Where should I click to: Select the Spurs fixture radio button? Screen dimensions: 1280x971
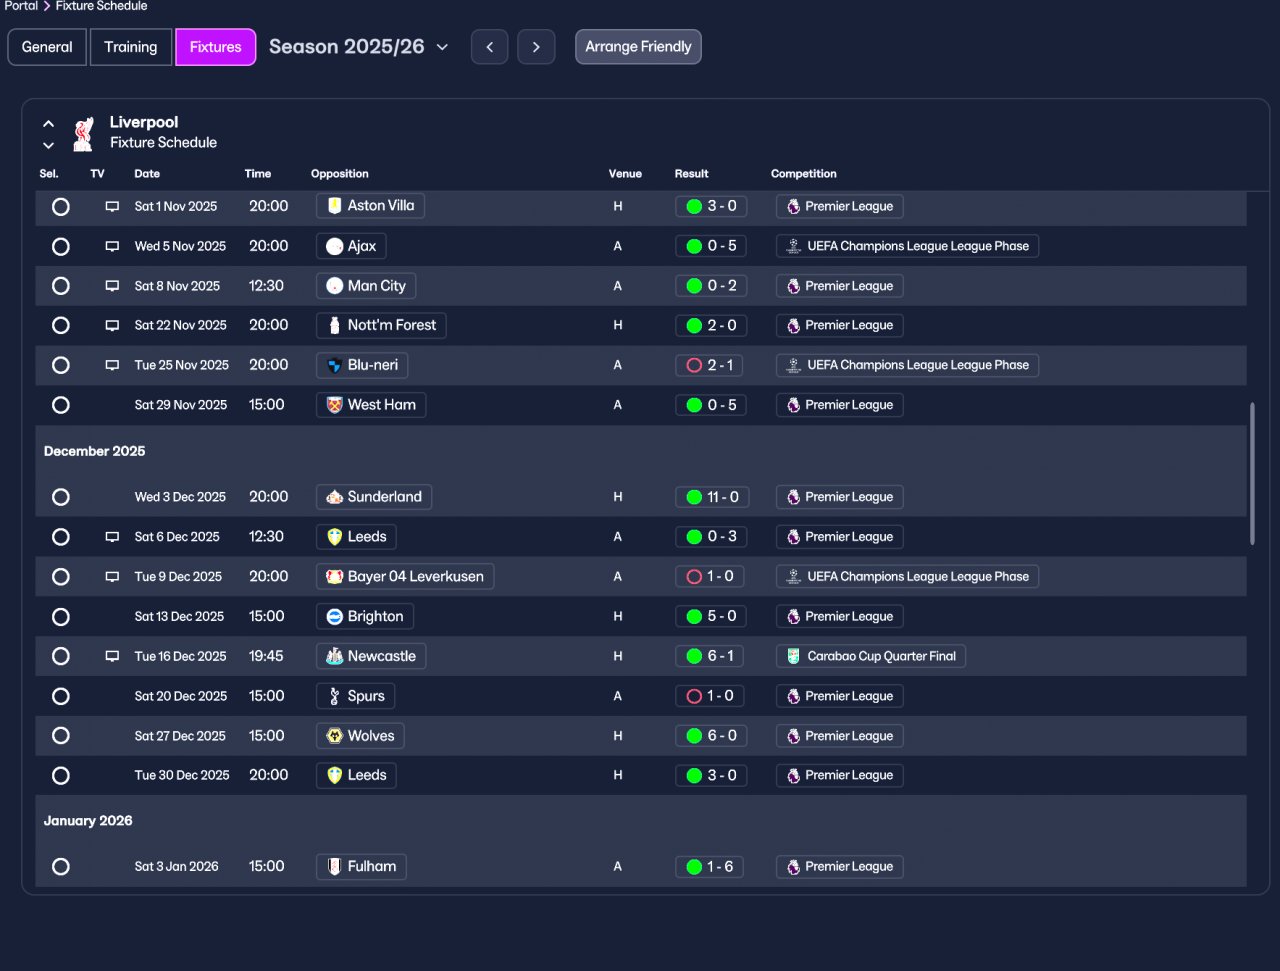coord(61,696)
